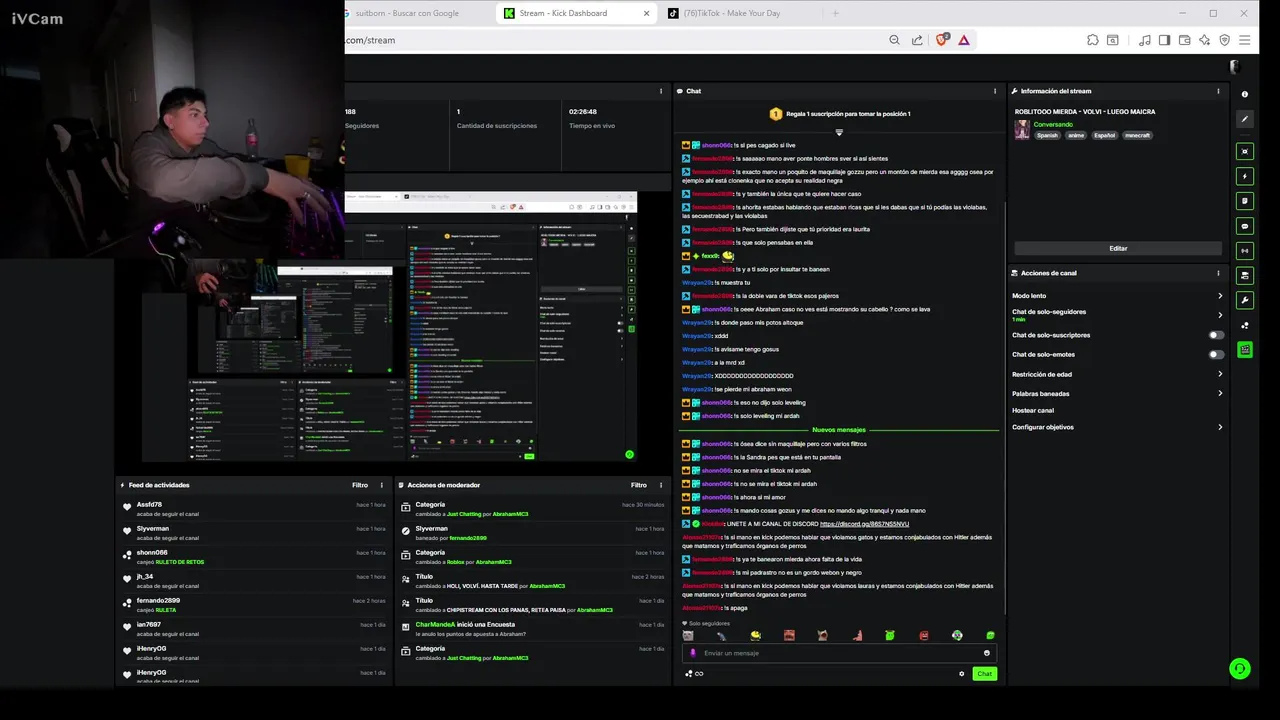The image size is (1280, 720).
Task: Open chat settings gear icon
Action: point(962,674)
